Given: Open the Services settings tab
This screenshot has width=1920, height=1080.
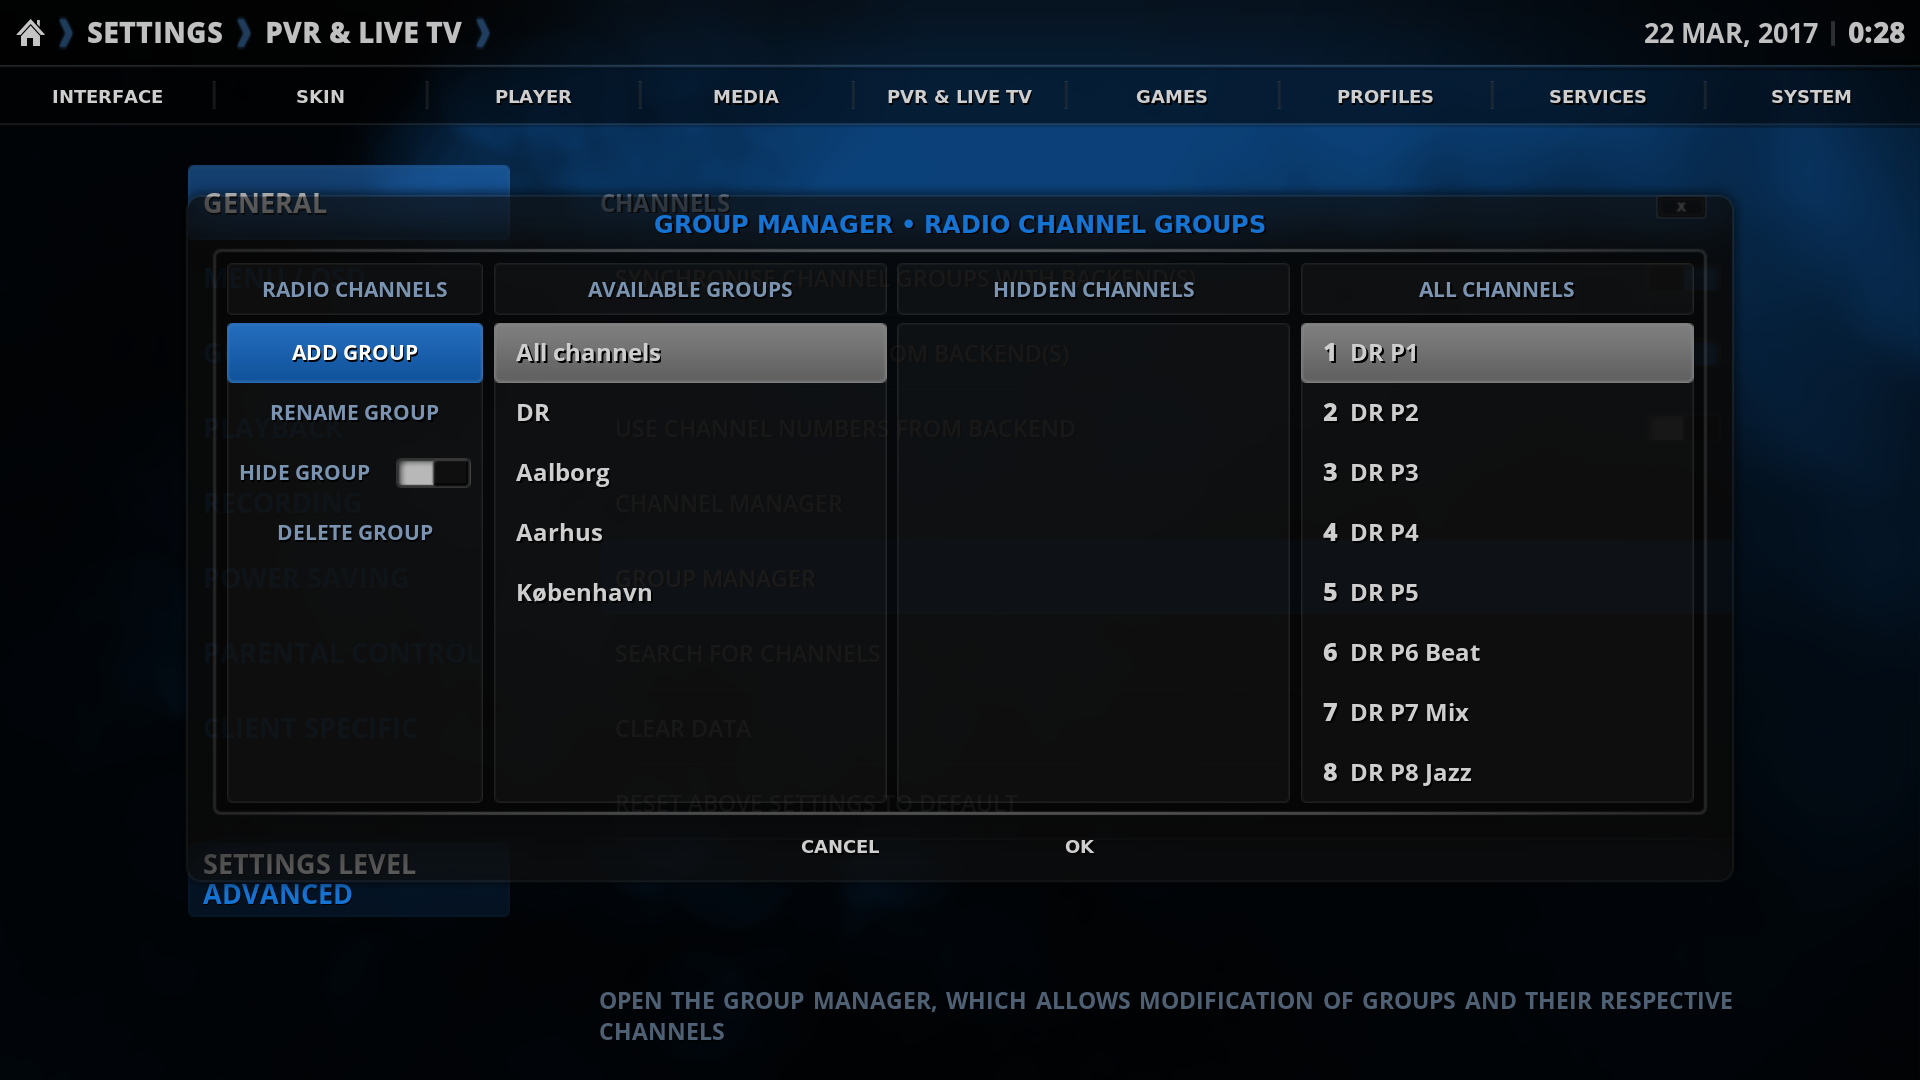Looking at the screenshot, I should point(1598,96).
